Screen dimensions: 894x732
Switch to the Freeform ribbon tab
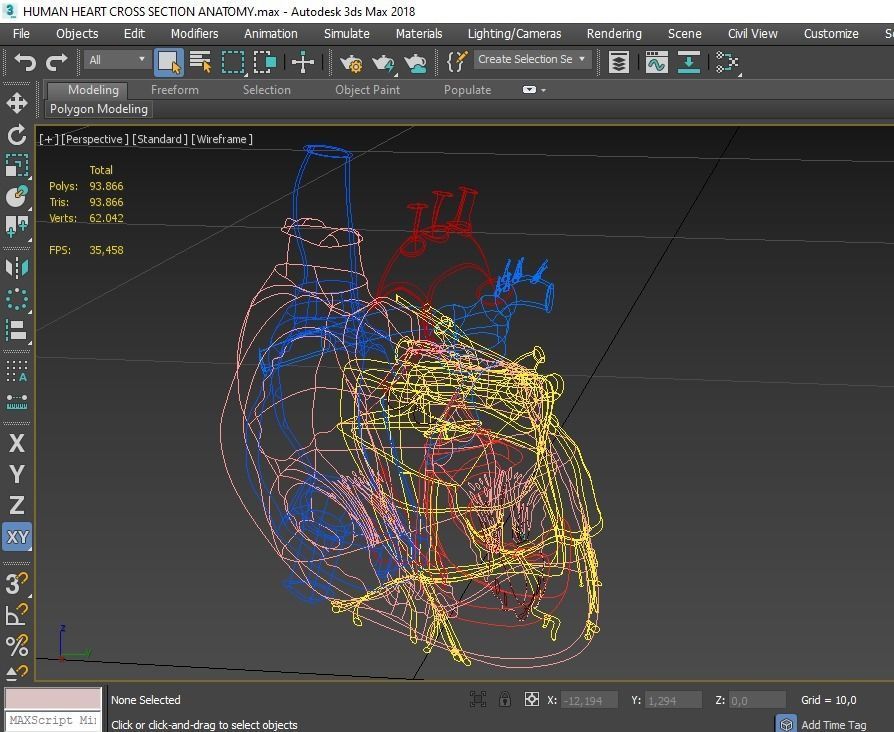tap(174, 90)
